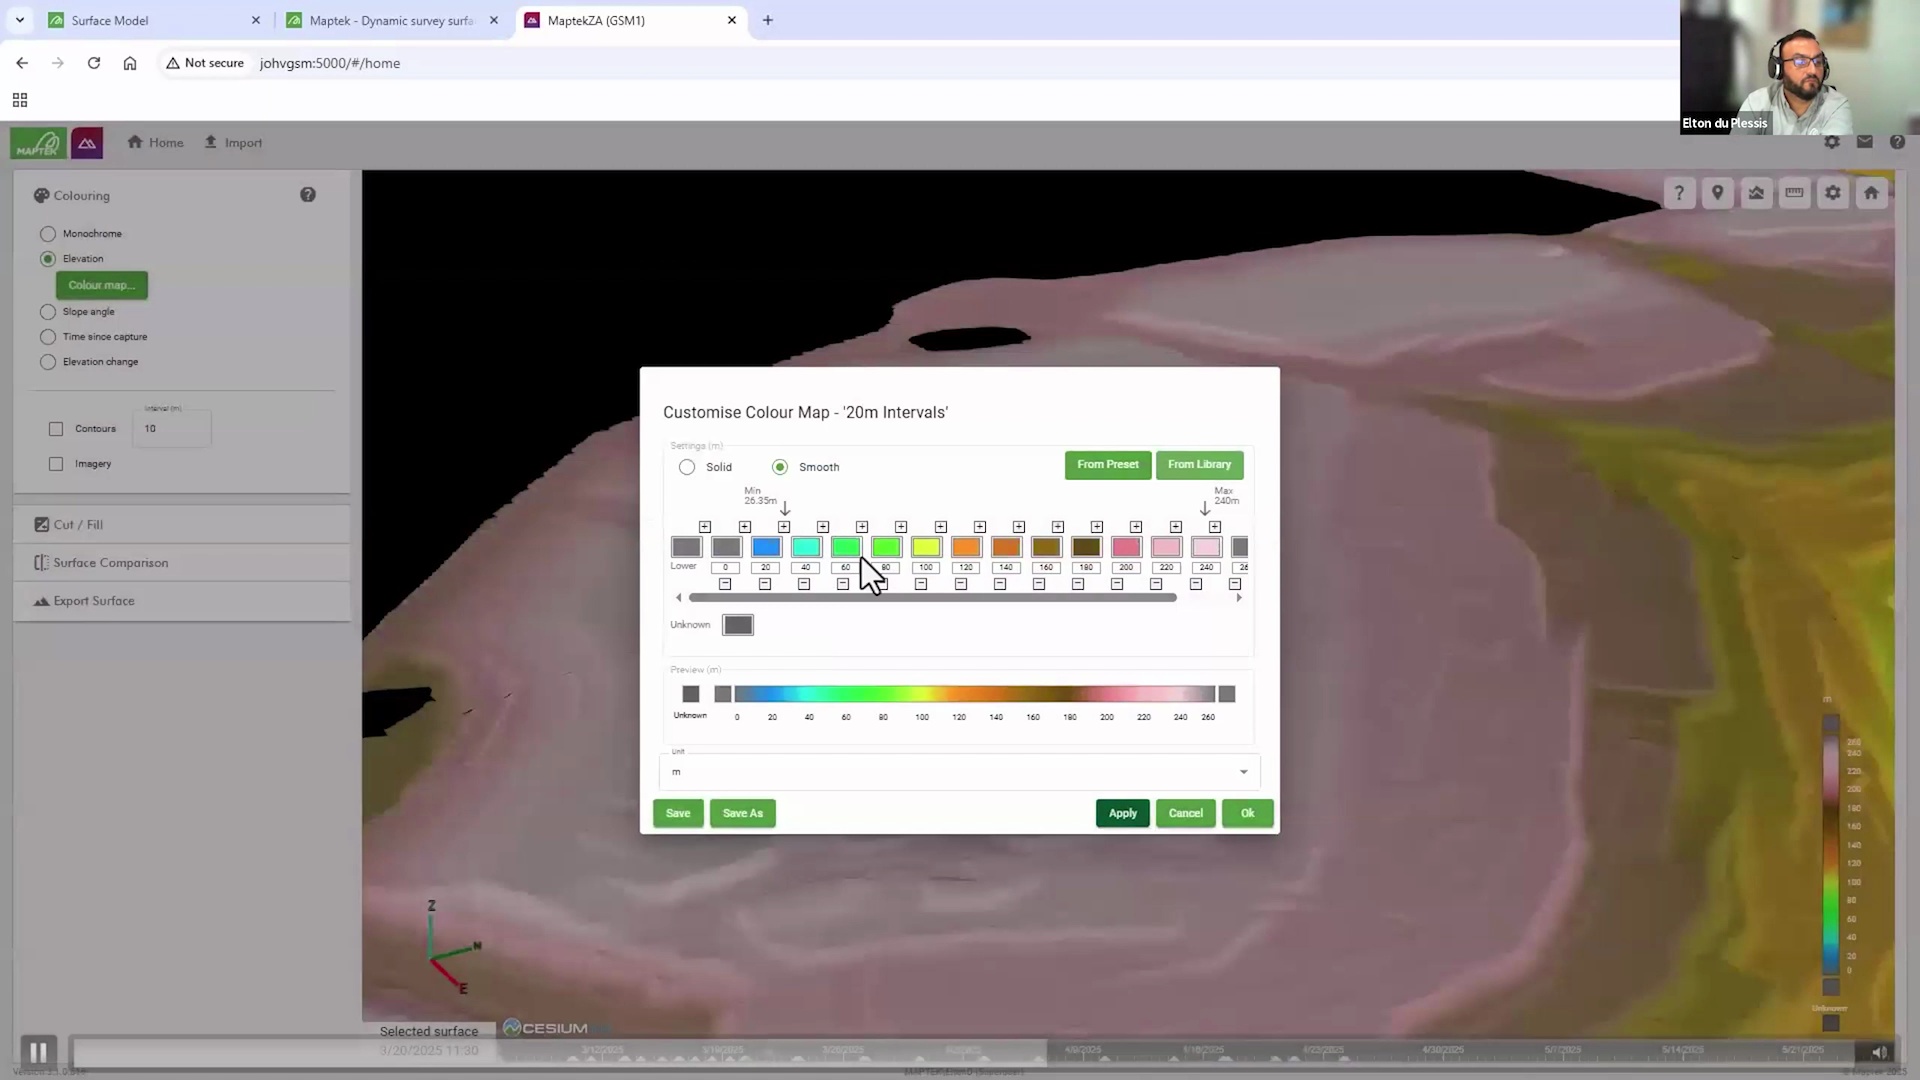Click the viewer help question-mark icon
This screenshot has height=1080, width=1920.
(x=1679, y=194)
